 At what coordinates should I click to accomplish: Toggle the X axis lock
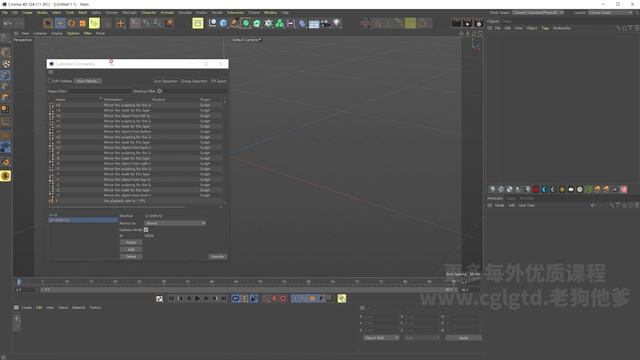(x=135, y=23)
